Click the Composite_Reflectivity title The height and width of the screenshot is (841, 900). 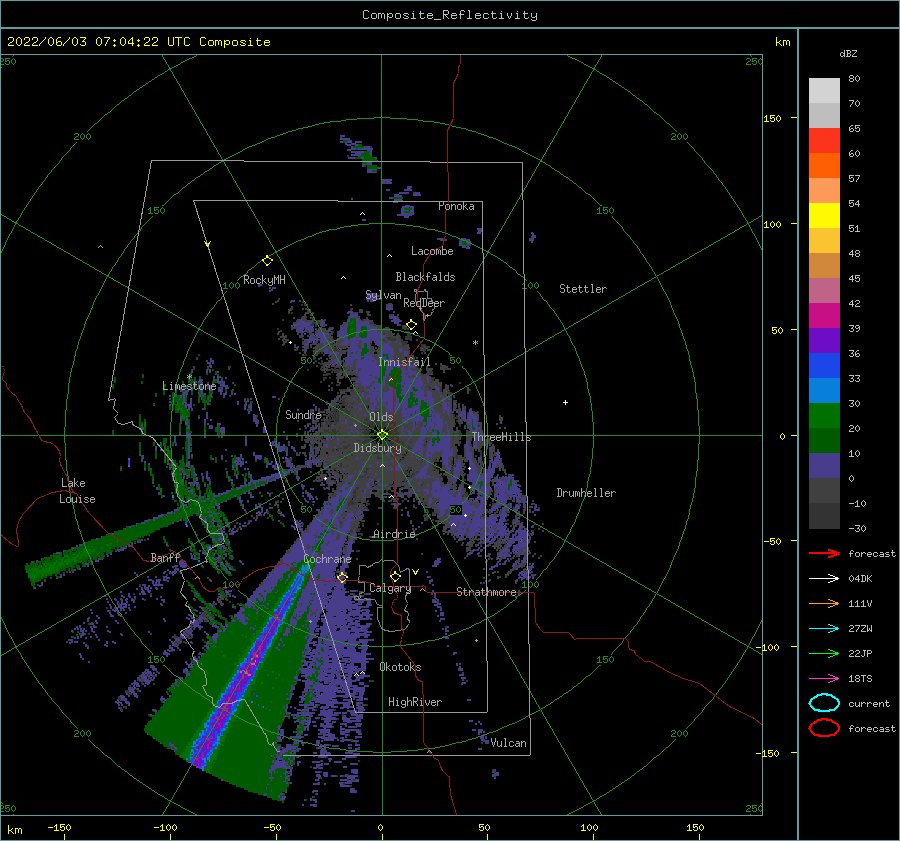click(449, 15)
